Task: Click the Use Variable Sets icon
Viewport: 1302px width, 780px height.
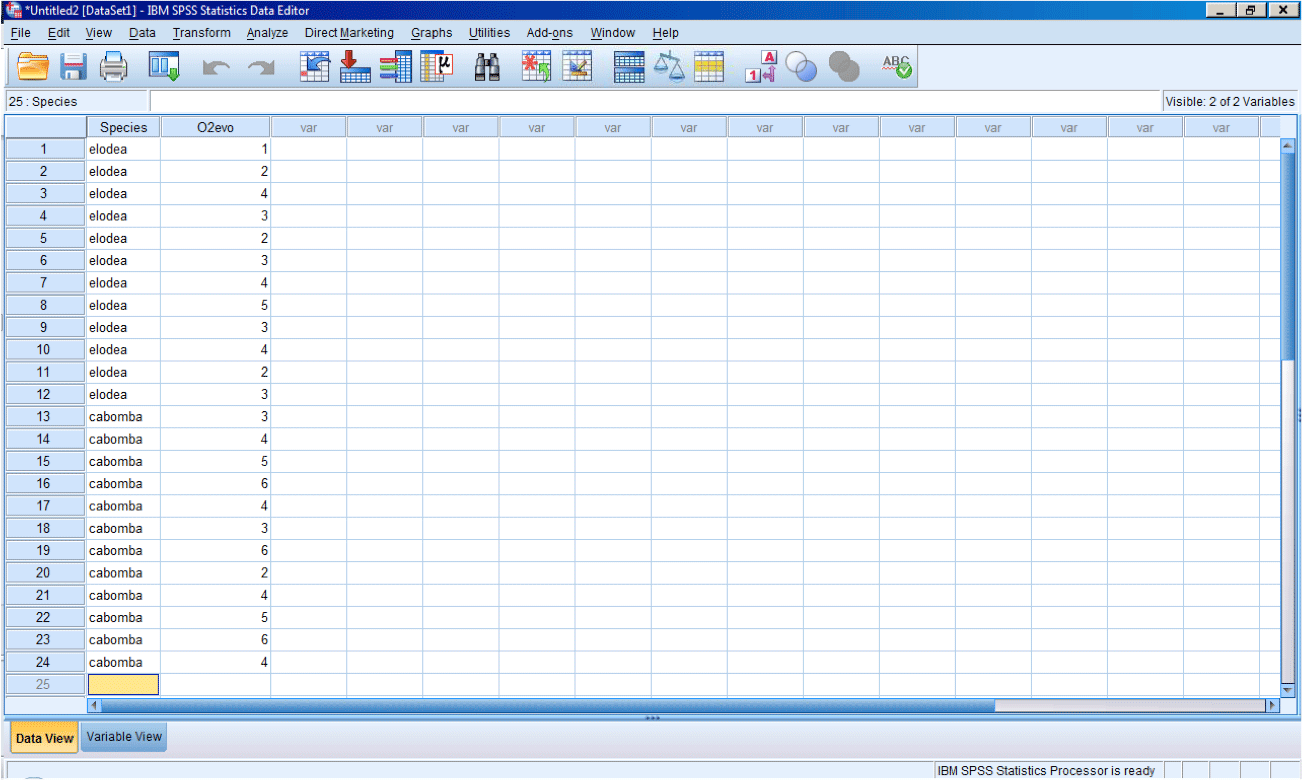Action: coord(801,67)
